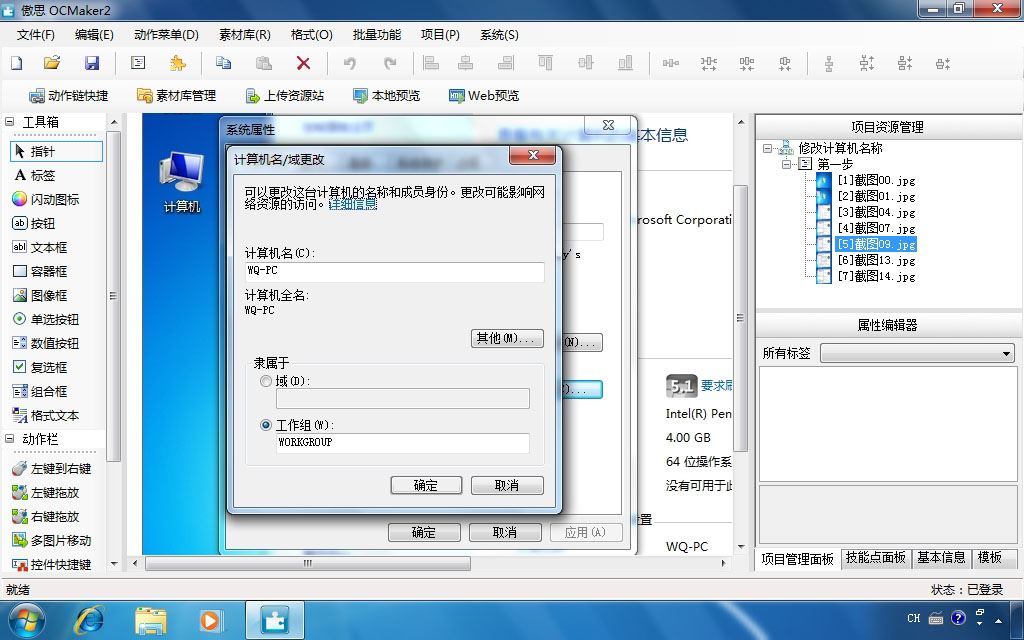Select the 数值按钮 tool
Viewport: 1024px width, 640px height.
coord(46,344)
